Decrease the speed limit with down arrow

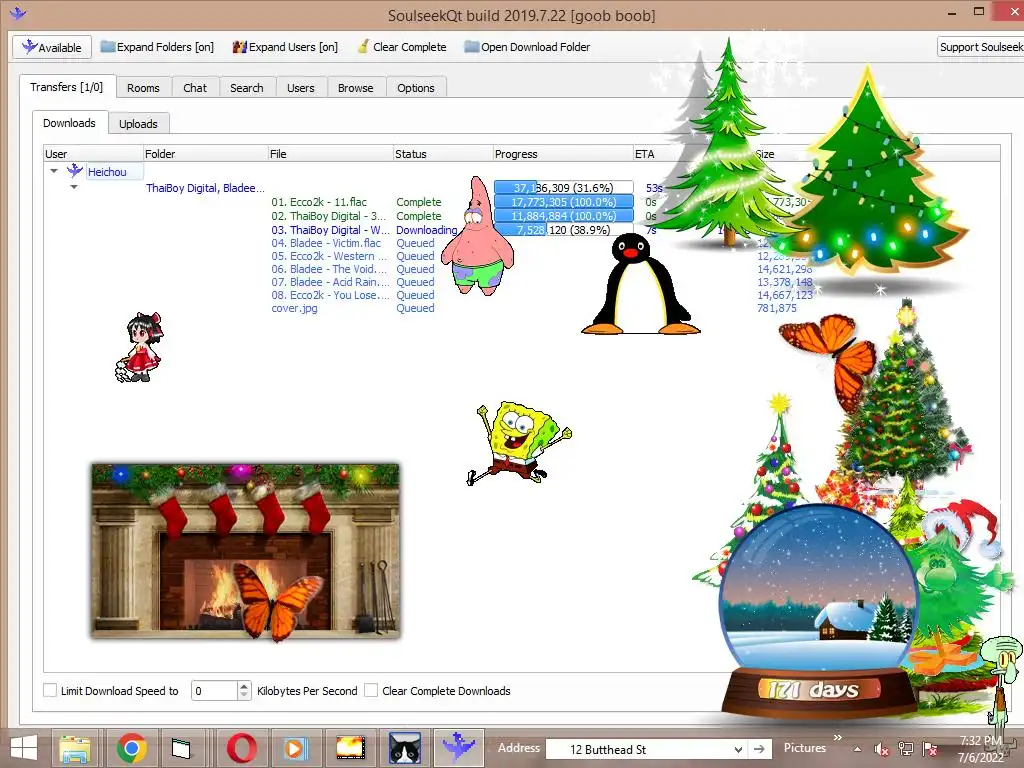click(x=244, y=696)
